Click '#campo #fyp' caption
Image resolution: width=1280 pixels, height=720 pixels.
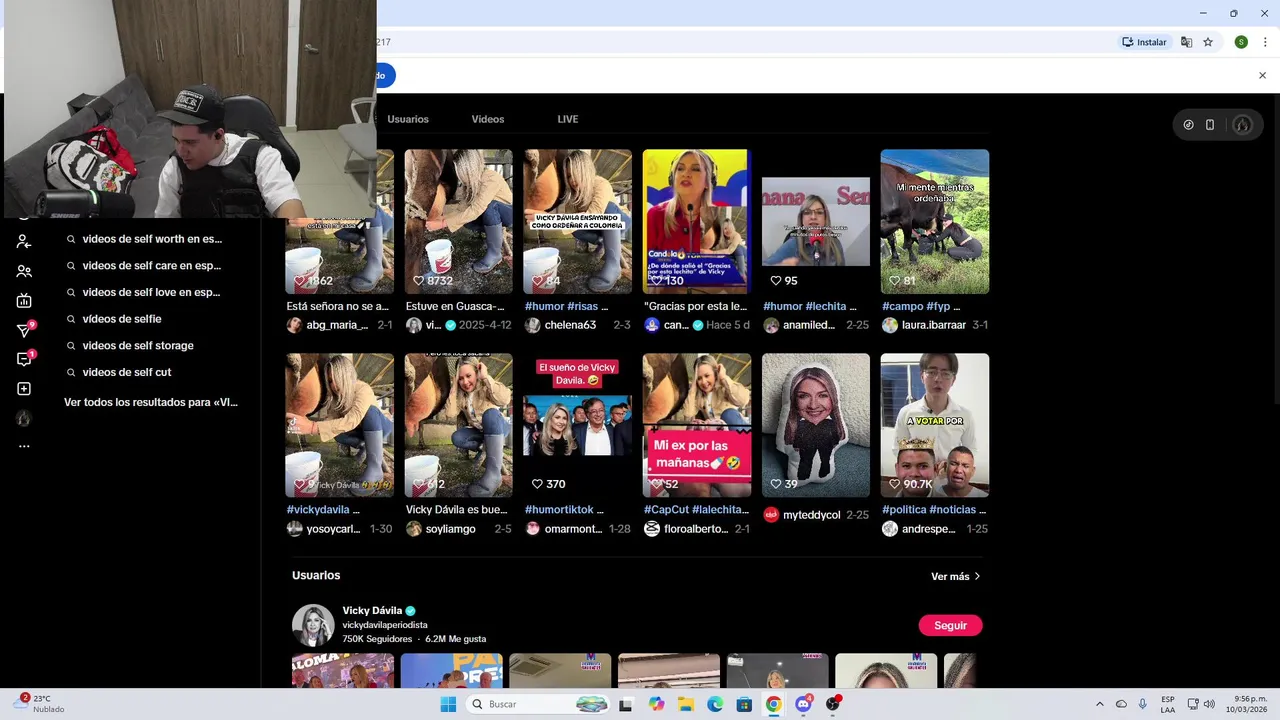coord(921,306)
